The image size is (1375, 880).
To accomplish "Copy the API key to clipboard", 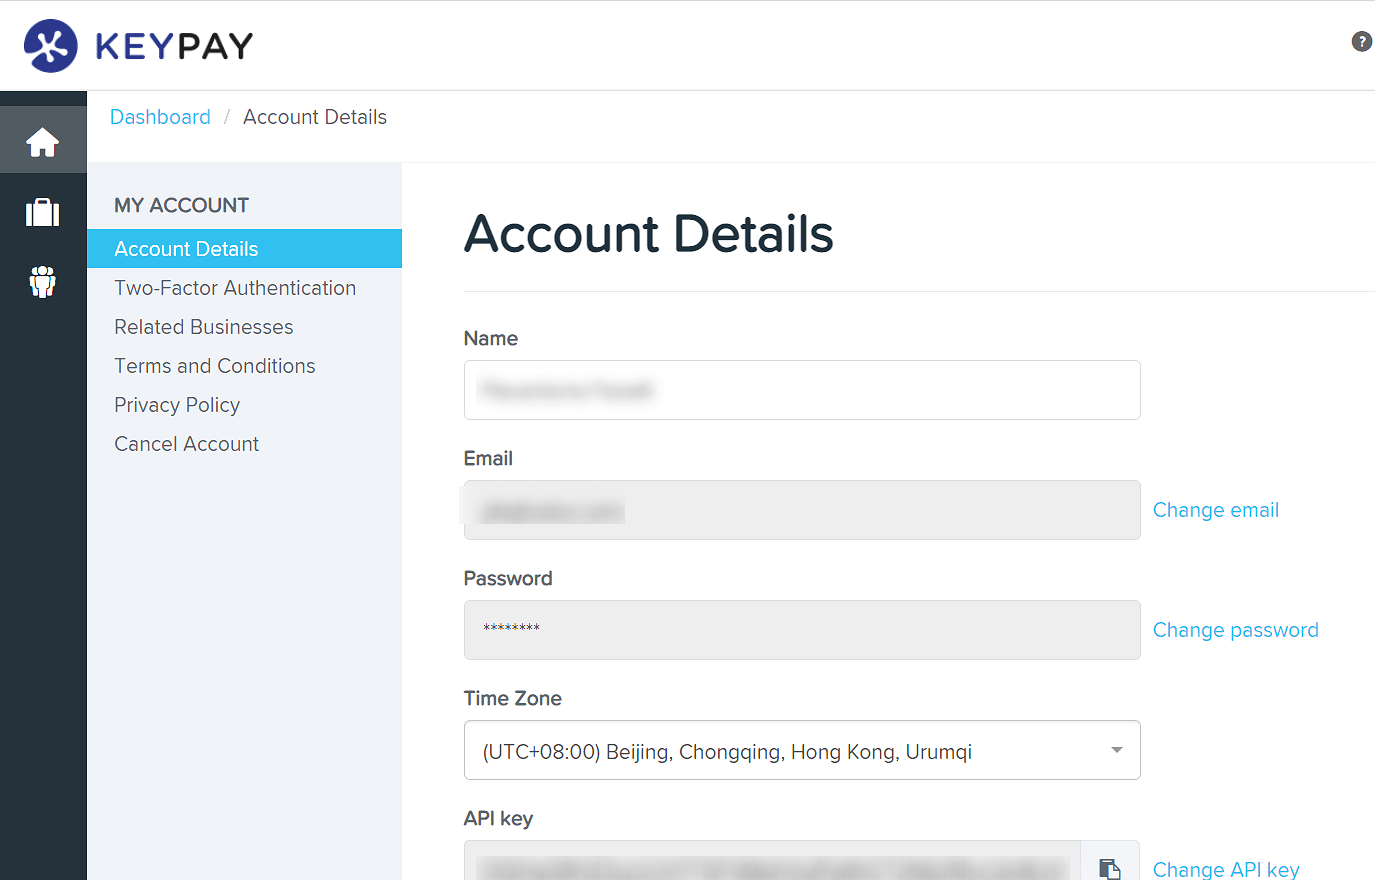I will tap(1110, 868).
